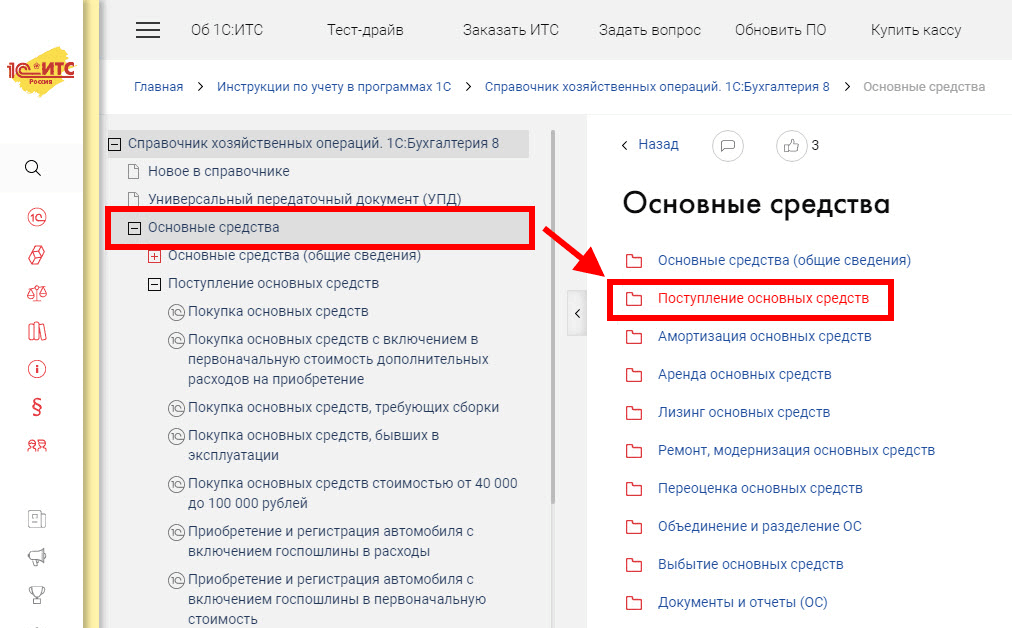Image resolution: width=1012 pixels, height=628 pixels.
Task: Open Справочник хозяйственных операций breadcrumb link
Action: pos(657,86)
